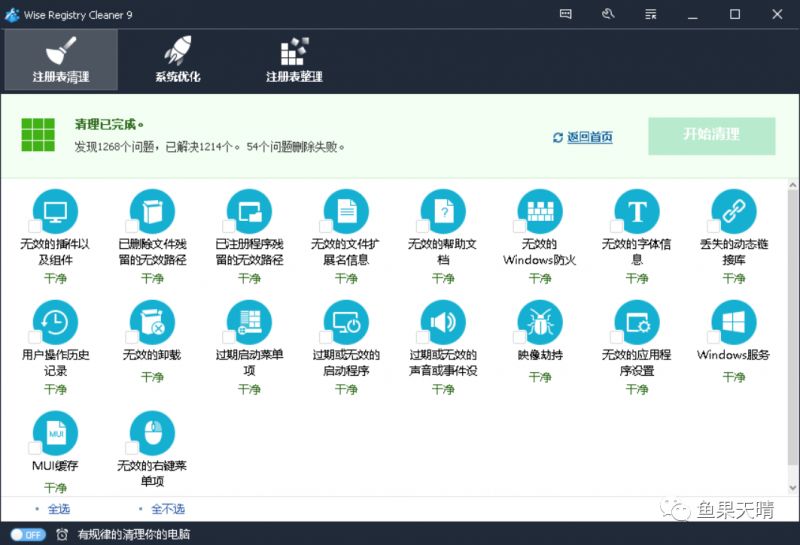
Task: Click the refresh icon beside 返回首页
Action: (558, 137)
